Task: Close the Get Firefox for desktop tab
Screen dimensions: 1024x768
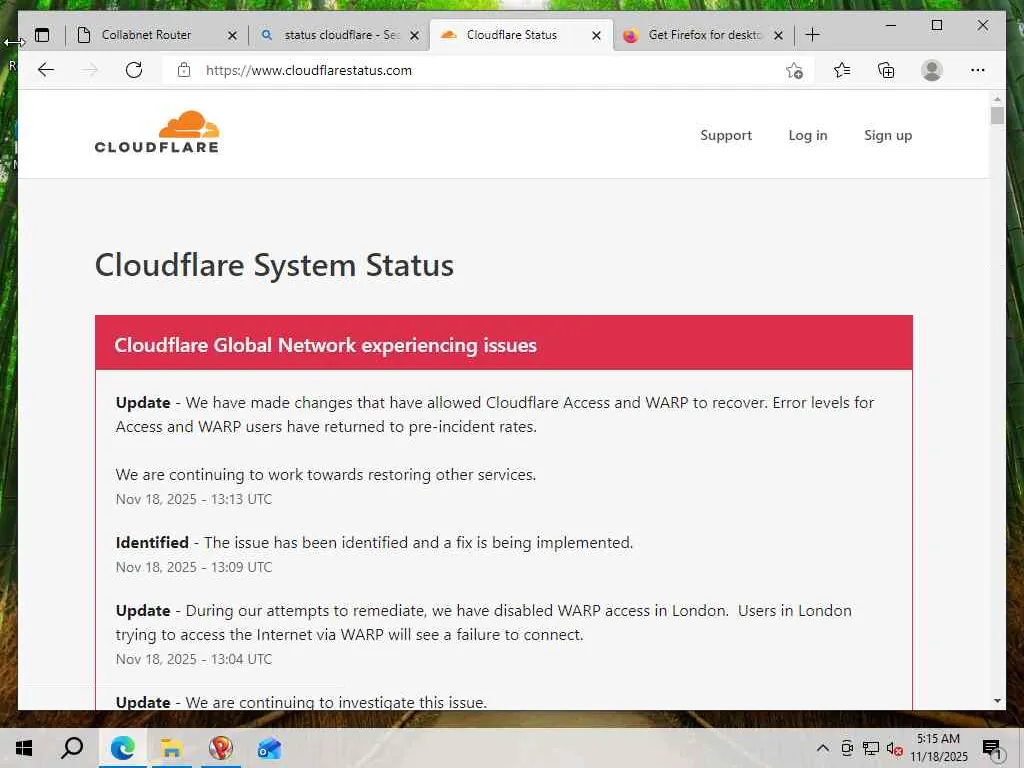Action: tap(778, 35)
